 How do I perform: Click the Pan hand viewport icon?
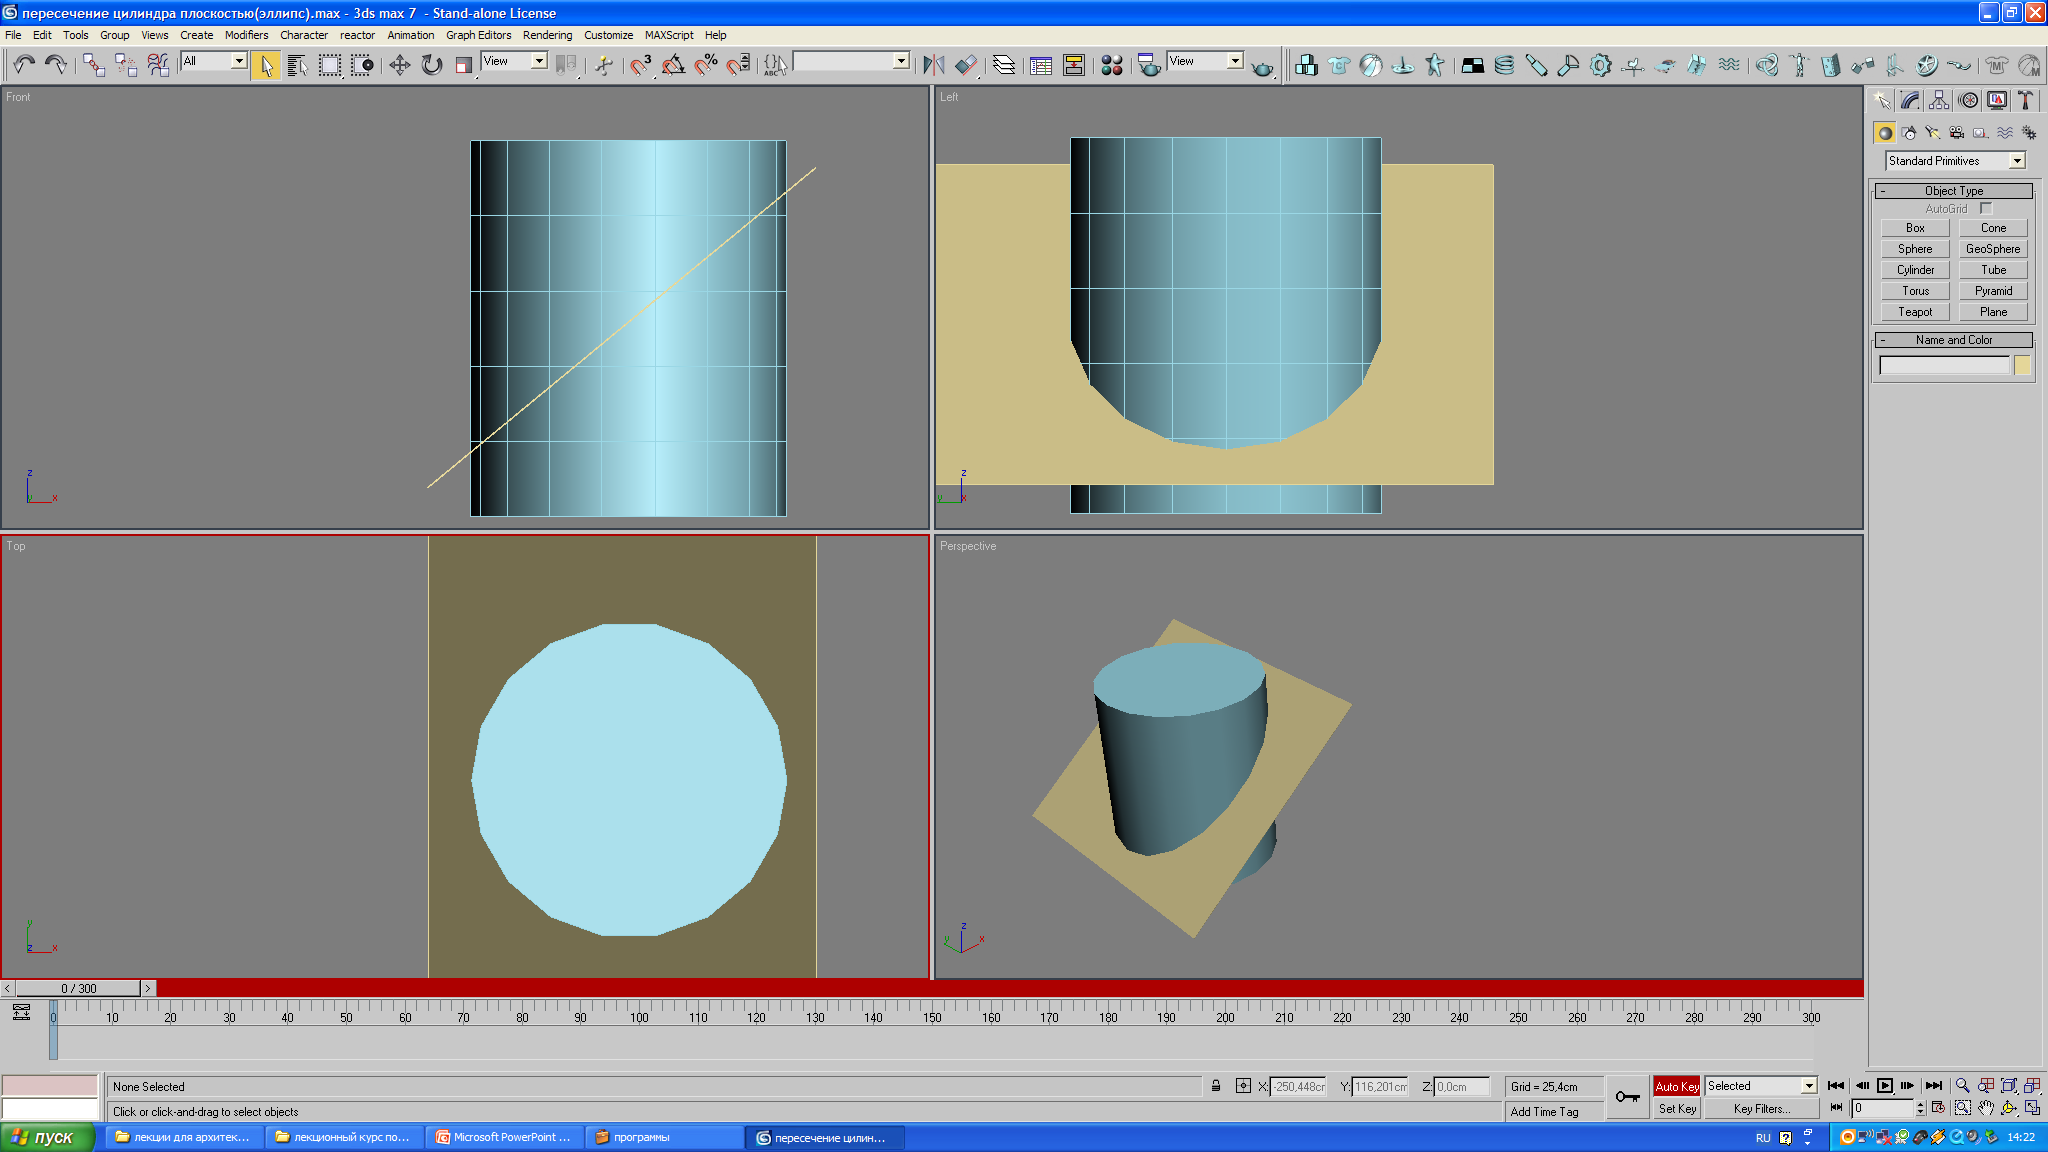tap(1985, 1108)
